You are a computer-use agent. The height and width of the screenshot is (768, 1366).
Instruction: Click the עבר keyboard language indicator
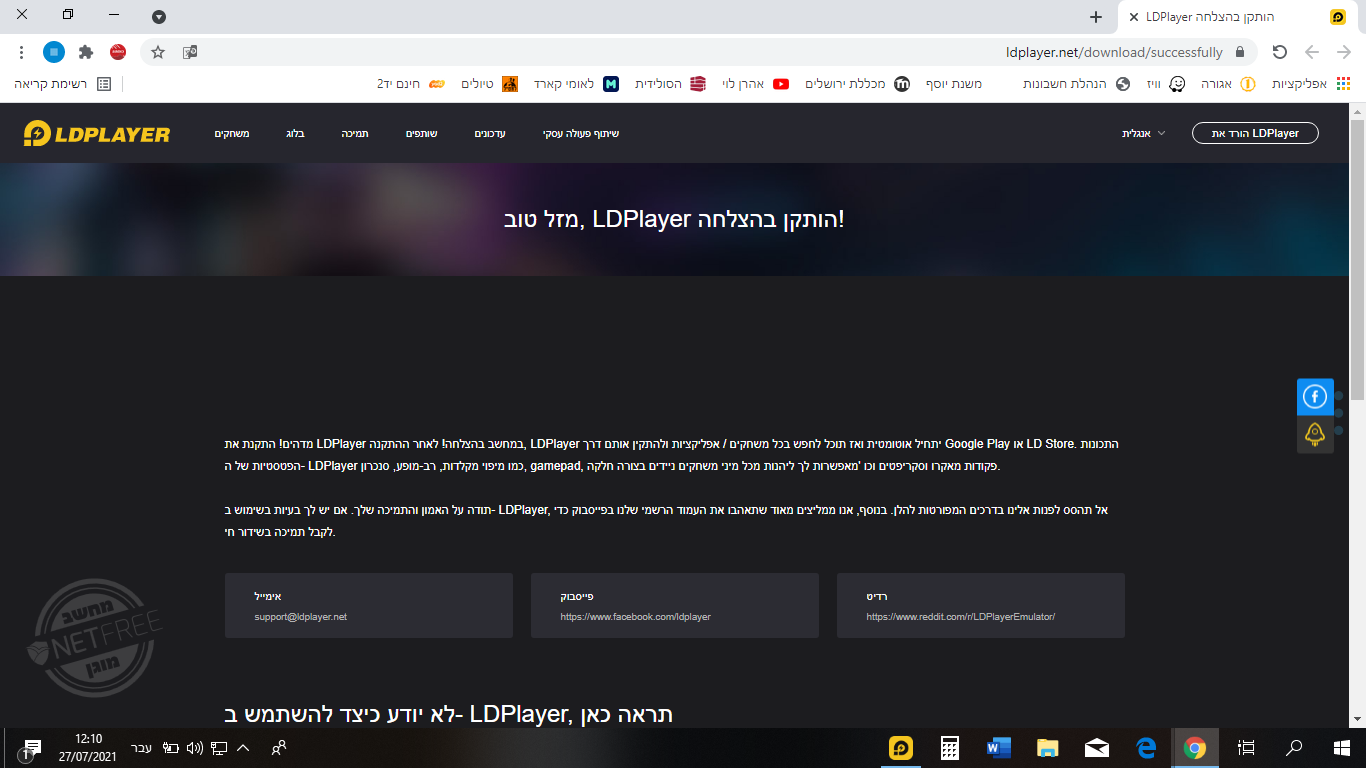[141, 748]
